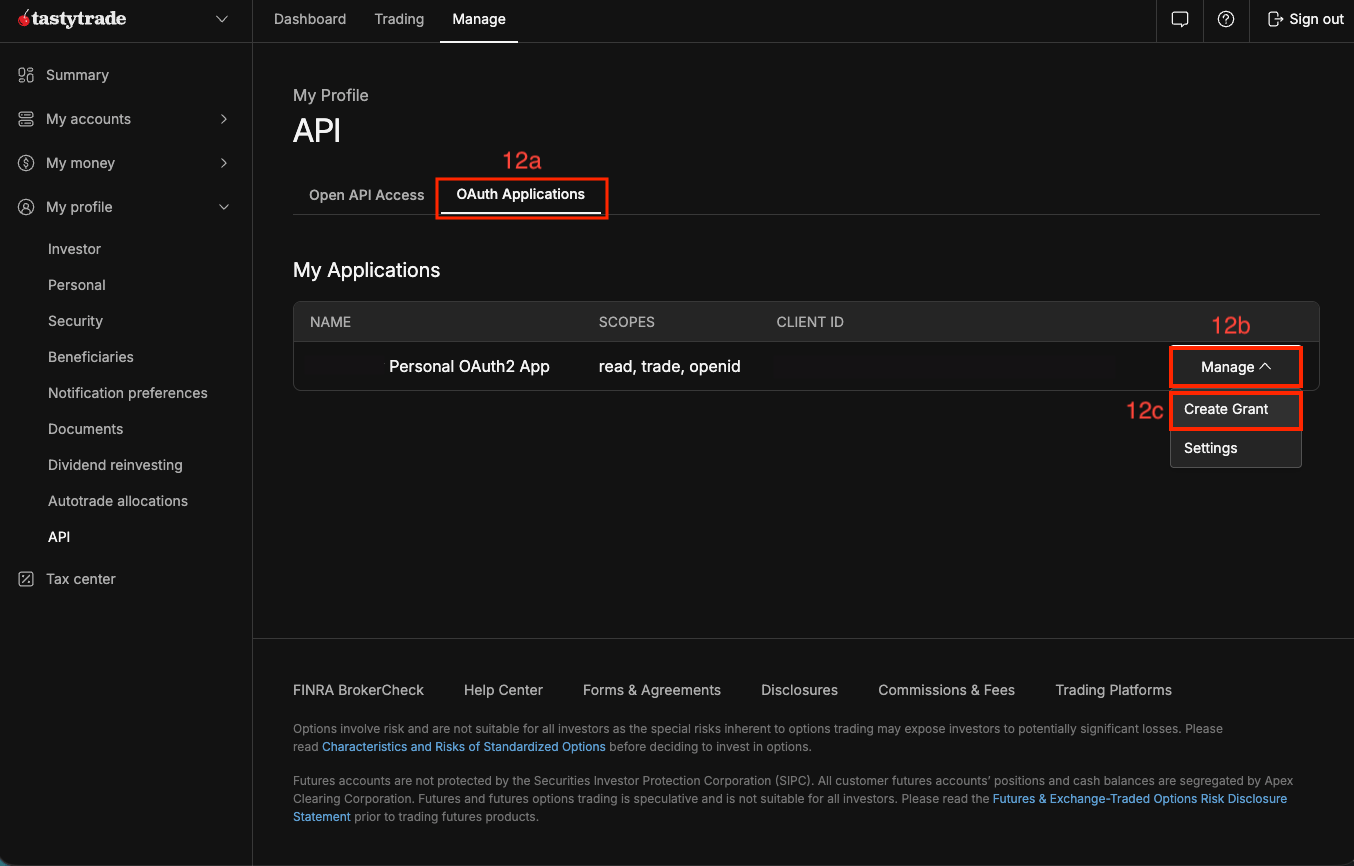The image size is (1354, 866).
Task: Open the Disclosures footer link
Action: (x=799, y=690)
